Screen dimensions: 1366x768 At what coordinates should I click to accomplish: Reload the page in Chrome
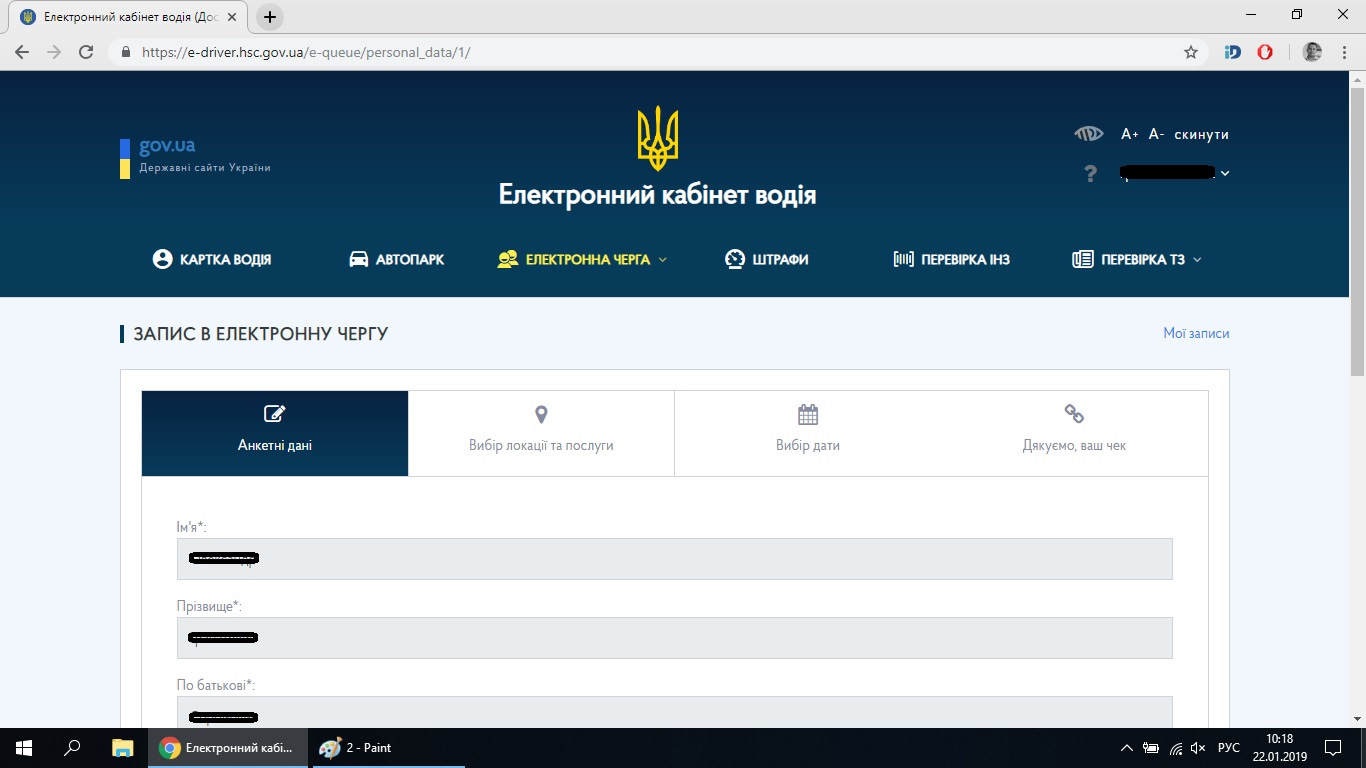(x=86, y=52)
